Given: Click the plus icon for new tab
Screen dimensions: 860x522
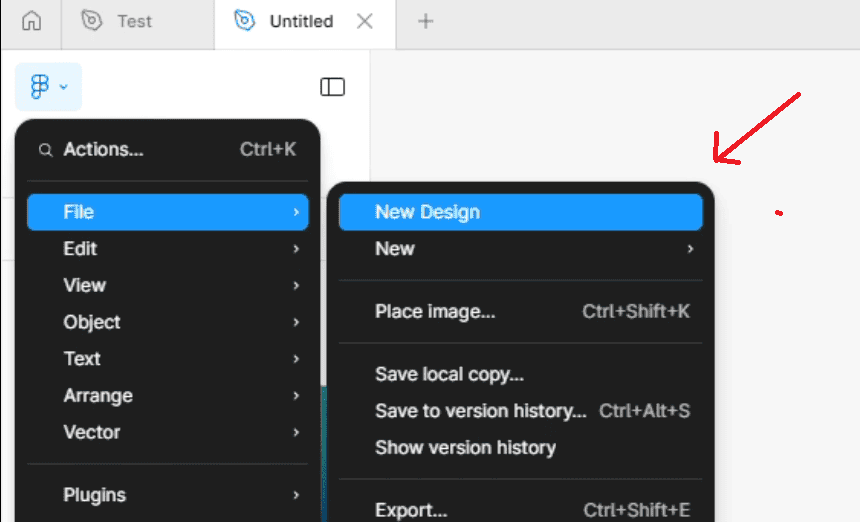Looking at the screenshot, I should click(x=426, y=21).
